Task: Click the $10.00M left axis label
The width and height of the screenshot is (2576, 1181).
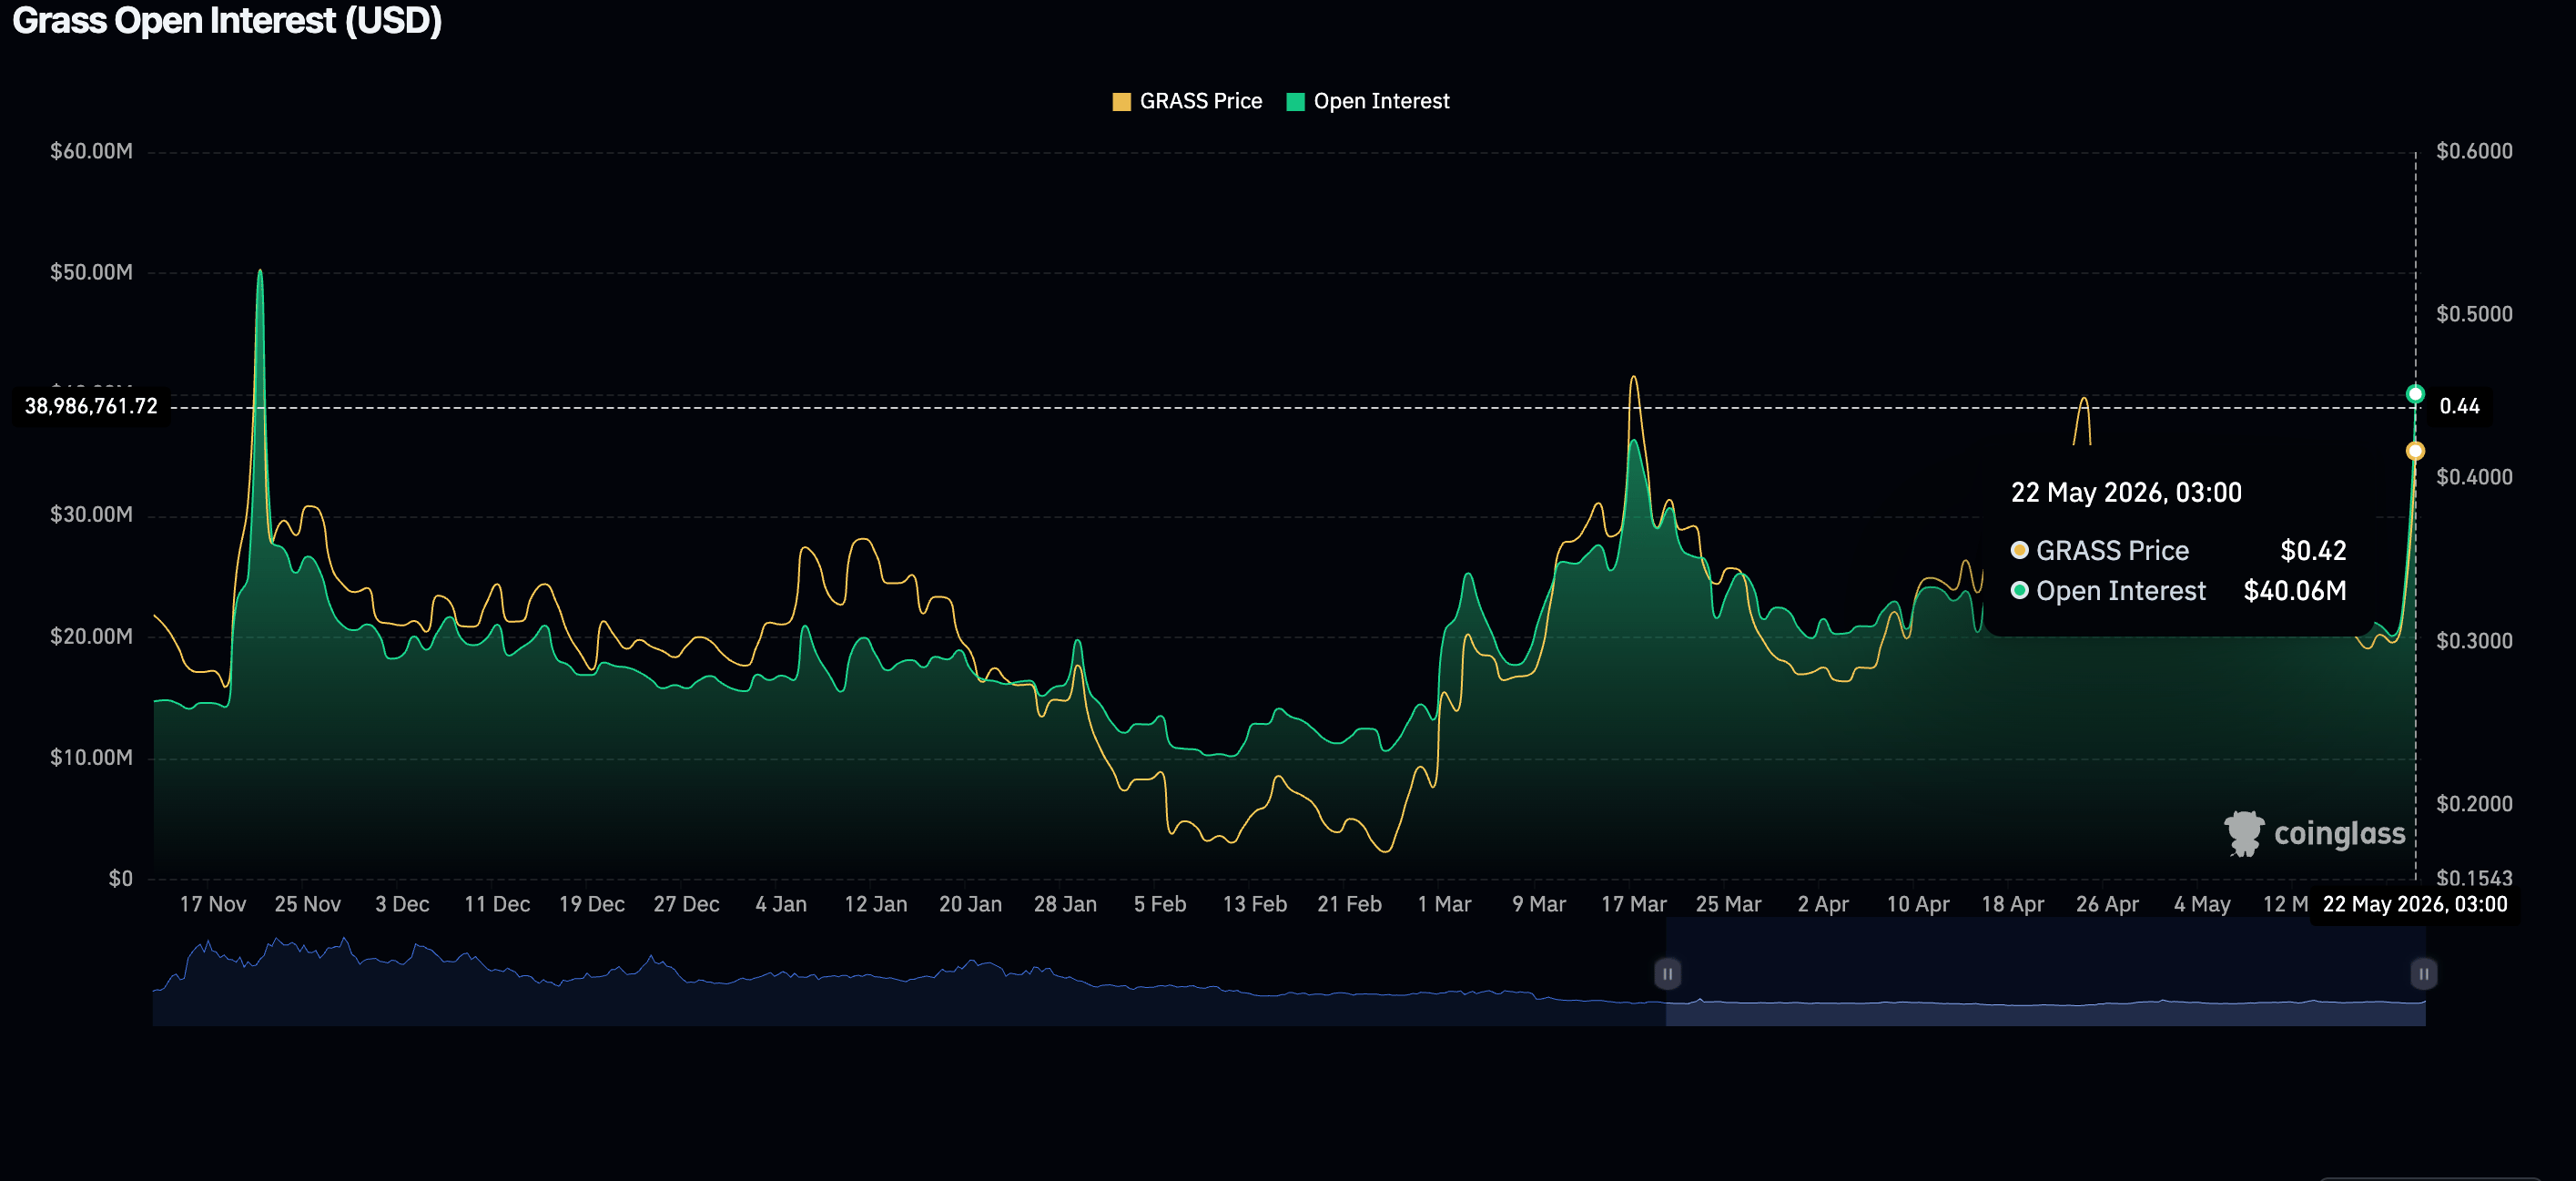Action: click(x=91, y=757)
